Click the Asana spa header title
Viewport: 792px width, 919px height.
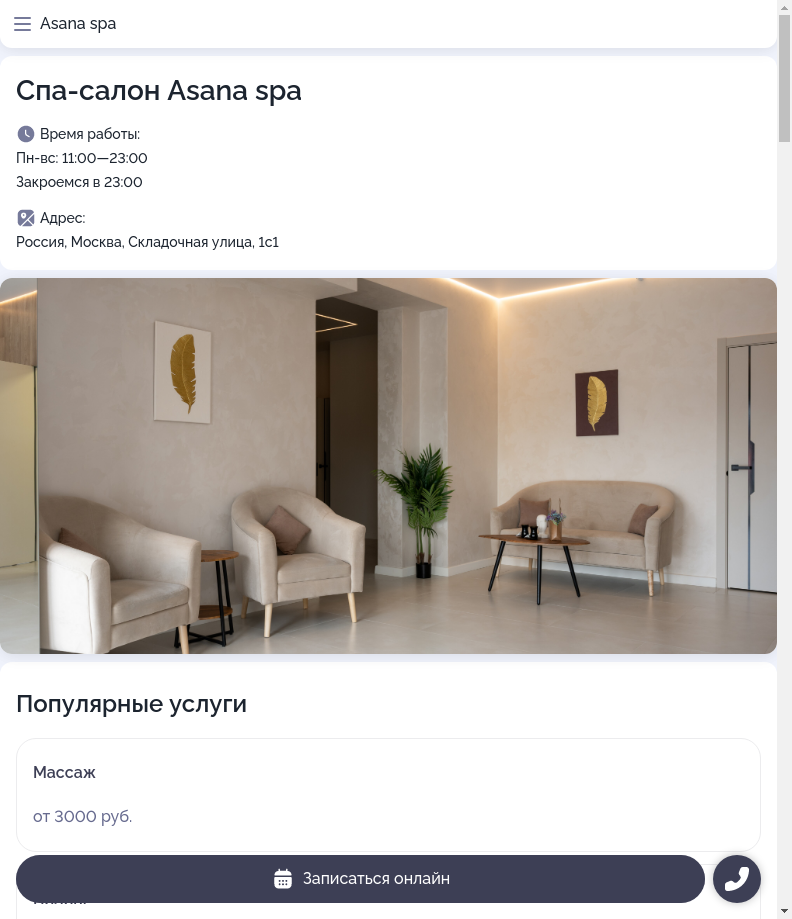click(78, 24)
